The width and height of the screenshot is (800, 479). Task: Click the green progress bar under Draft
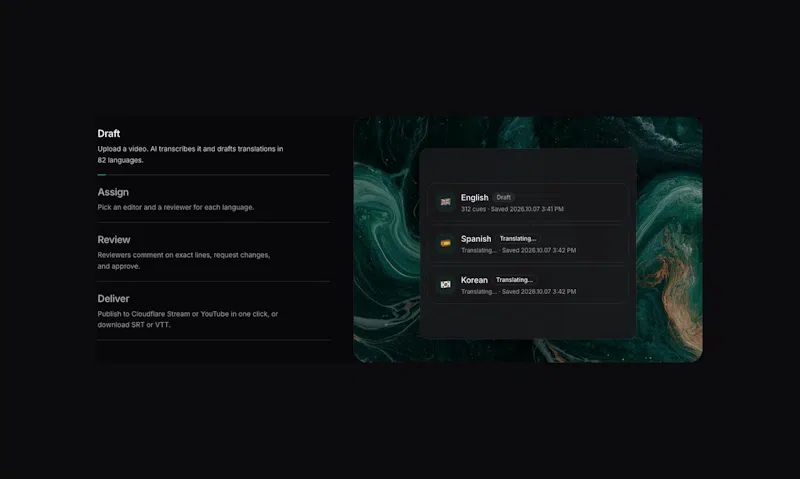(102, 175)
